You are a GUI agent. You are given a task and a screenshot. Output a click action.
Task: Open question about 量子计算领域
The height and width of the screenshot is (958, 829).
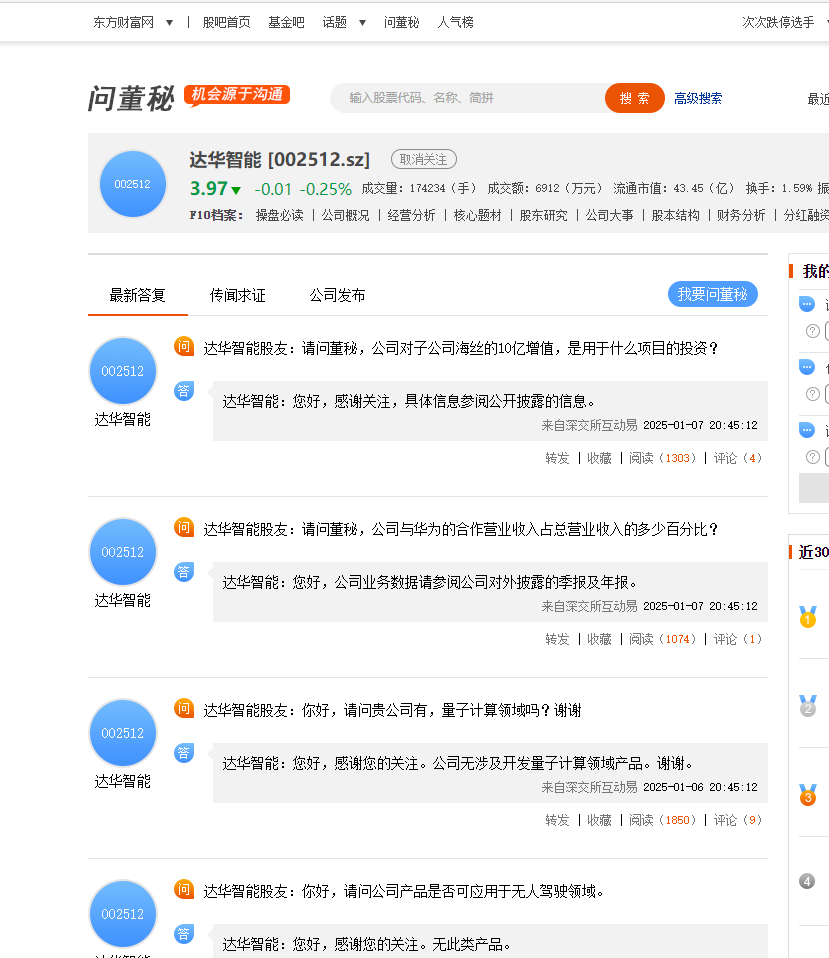click(392, 710)
